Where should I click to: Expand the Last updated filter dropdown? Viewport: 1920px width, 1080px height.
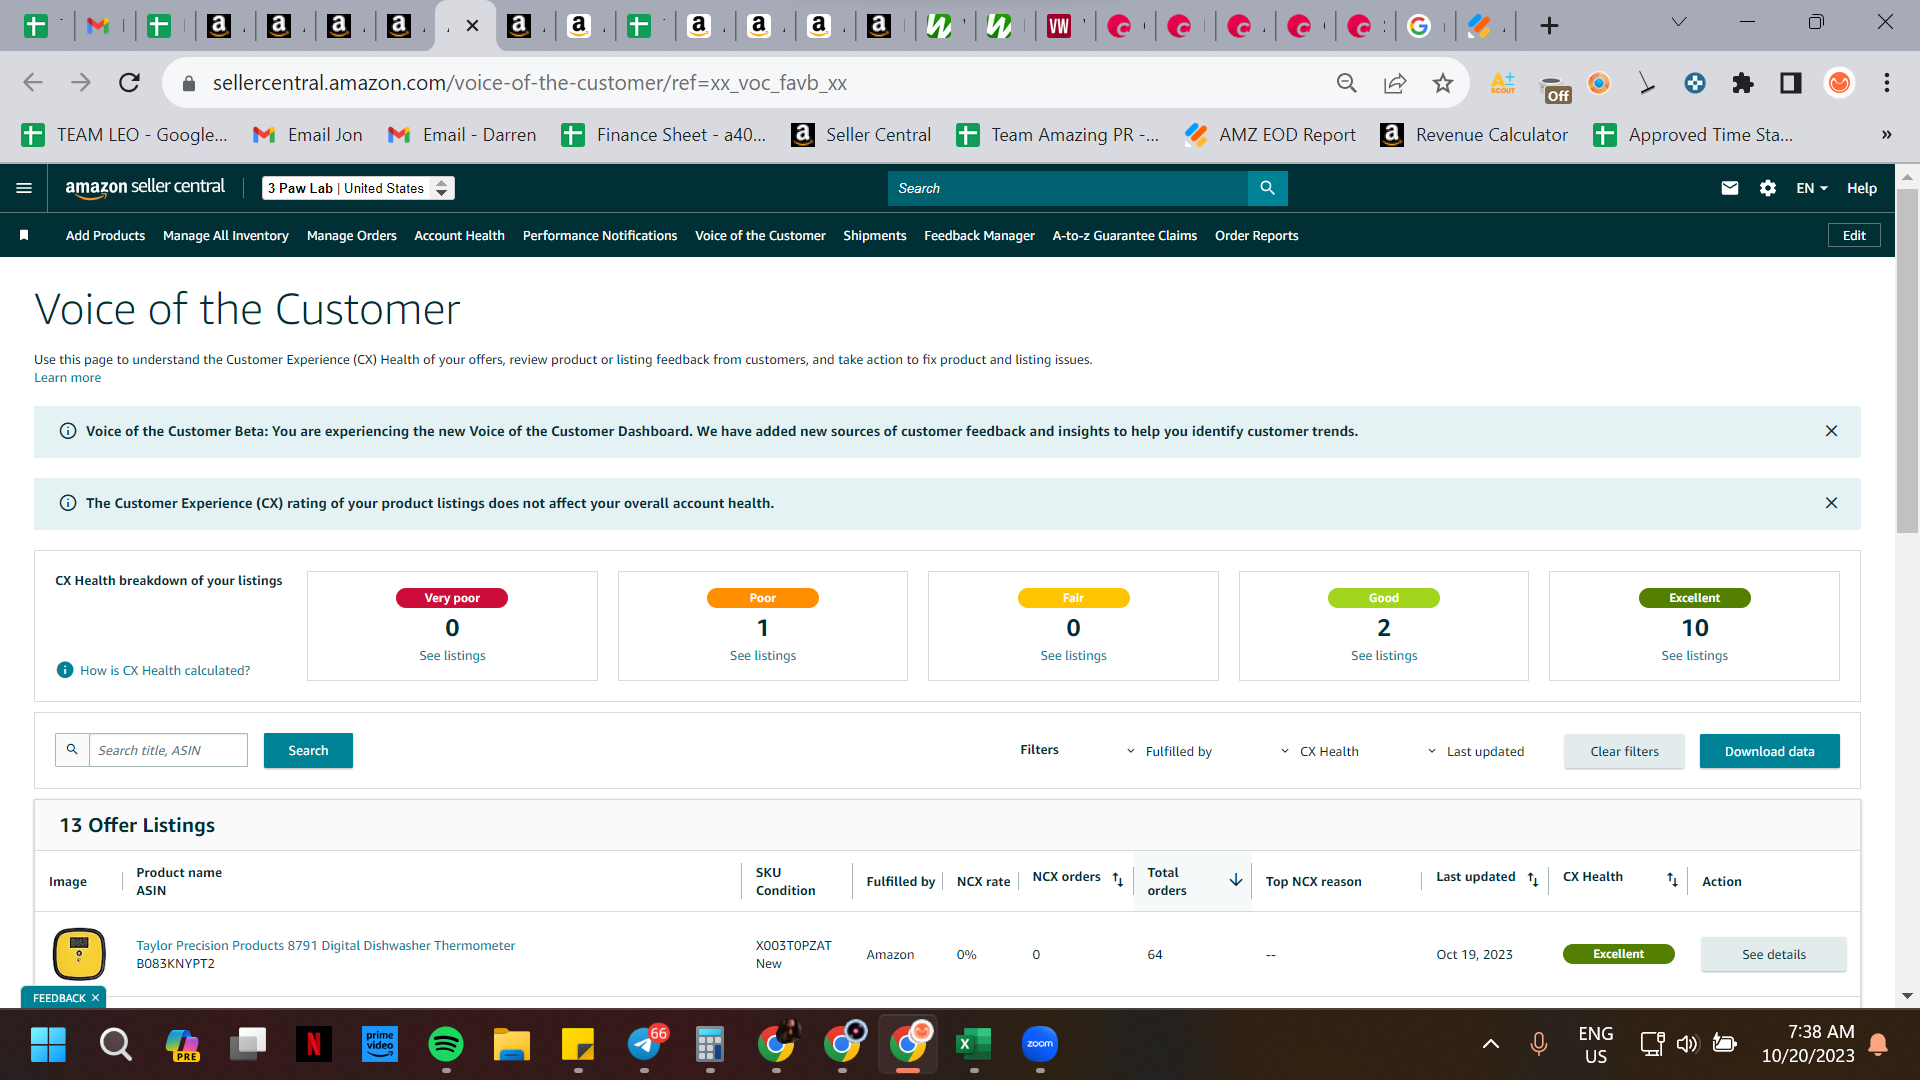[1476, 751]
